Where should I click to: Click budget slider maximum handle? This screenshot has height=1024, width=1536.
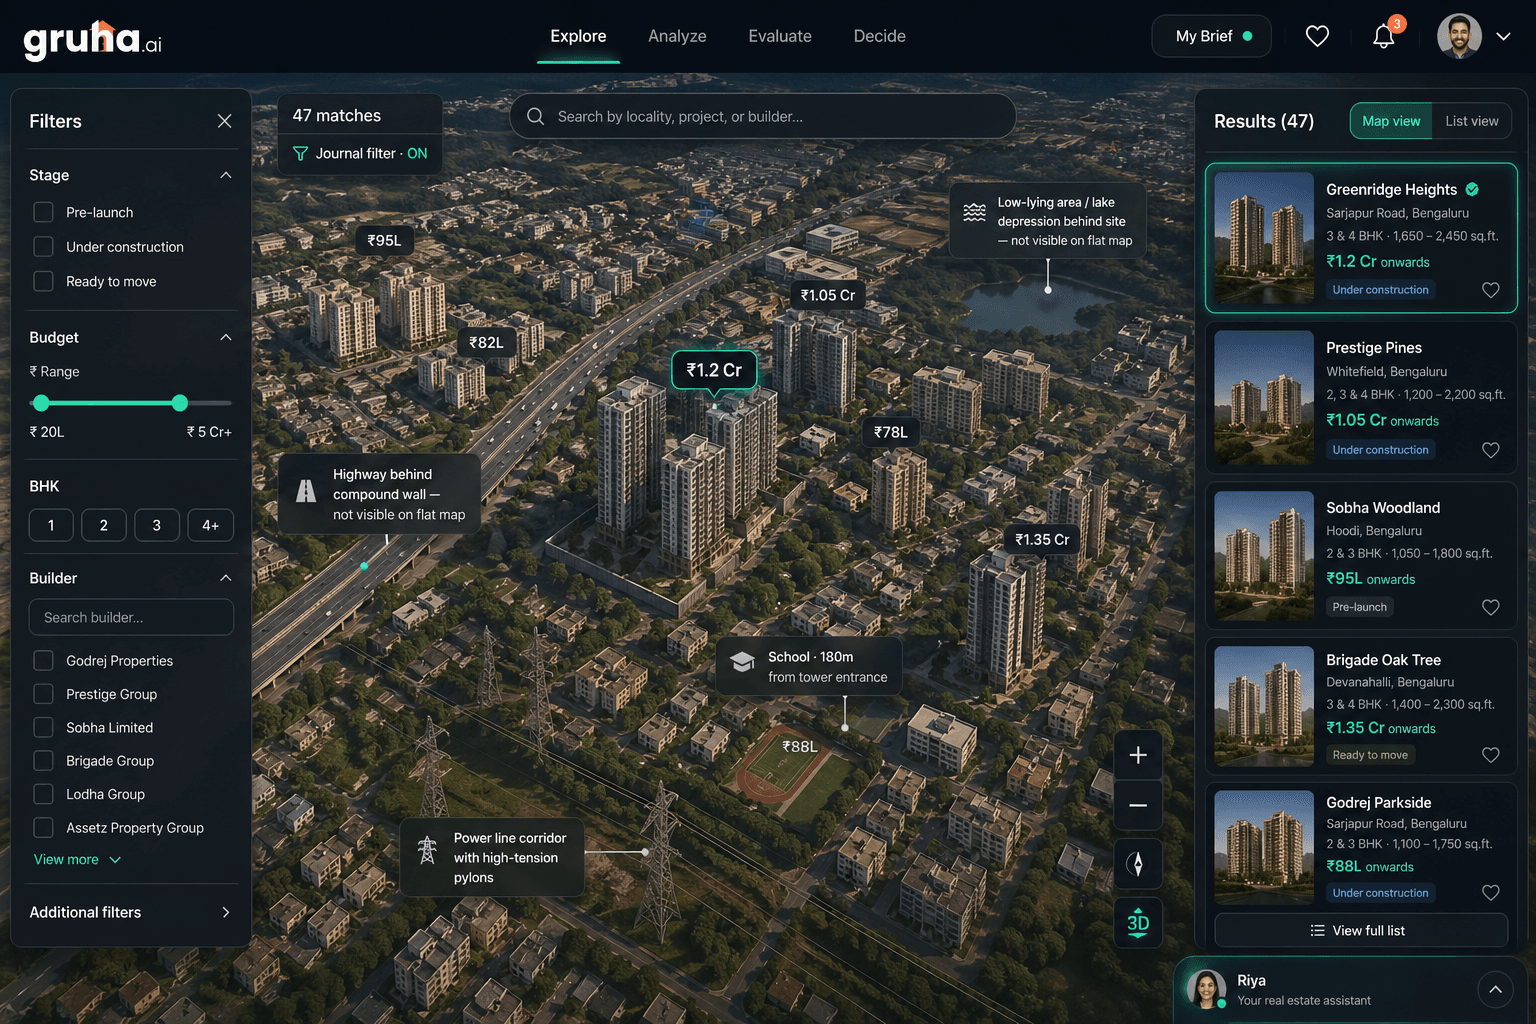pyautogui.click(x=180, y=403)
